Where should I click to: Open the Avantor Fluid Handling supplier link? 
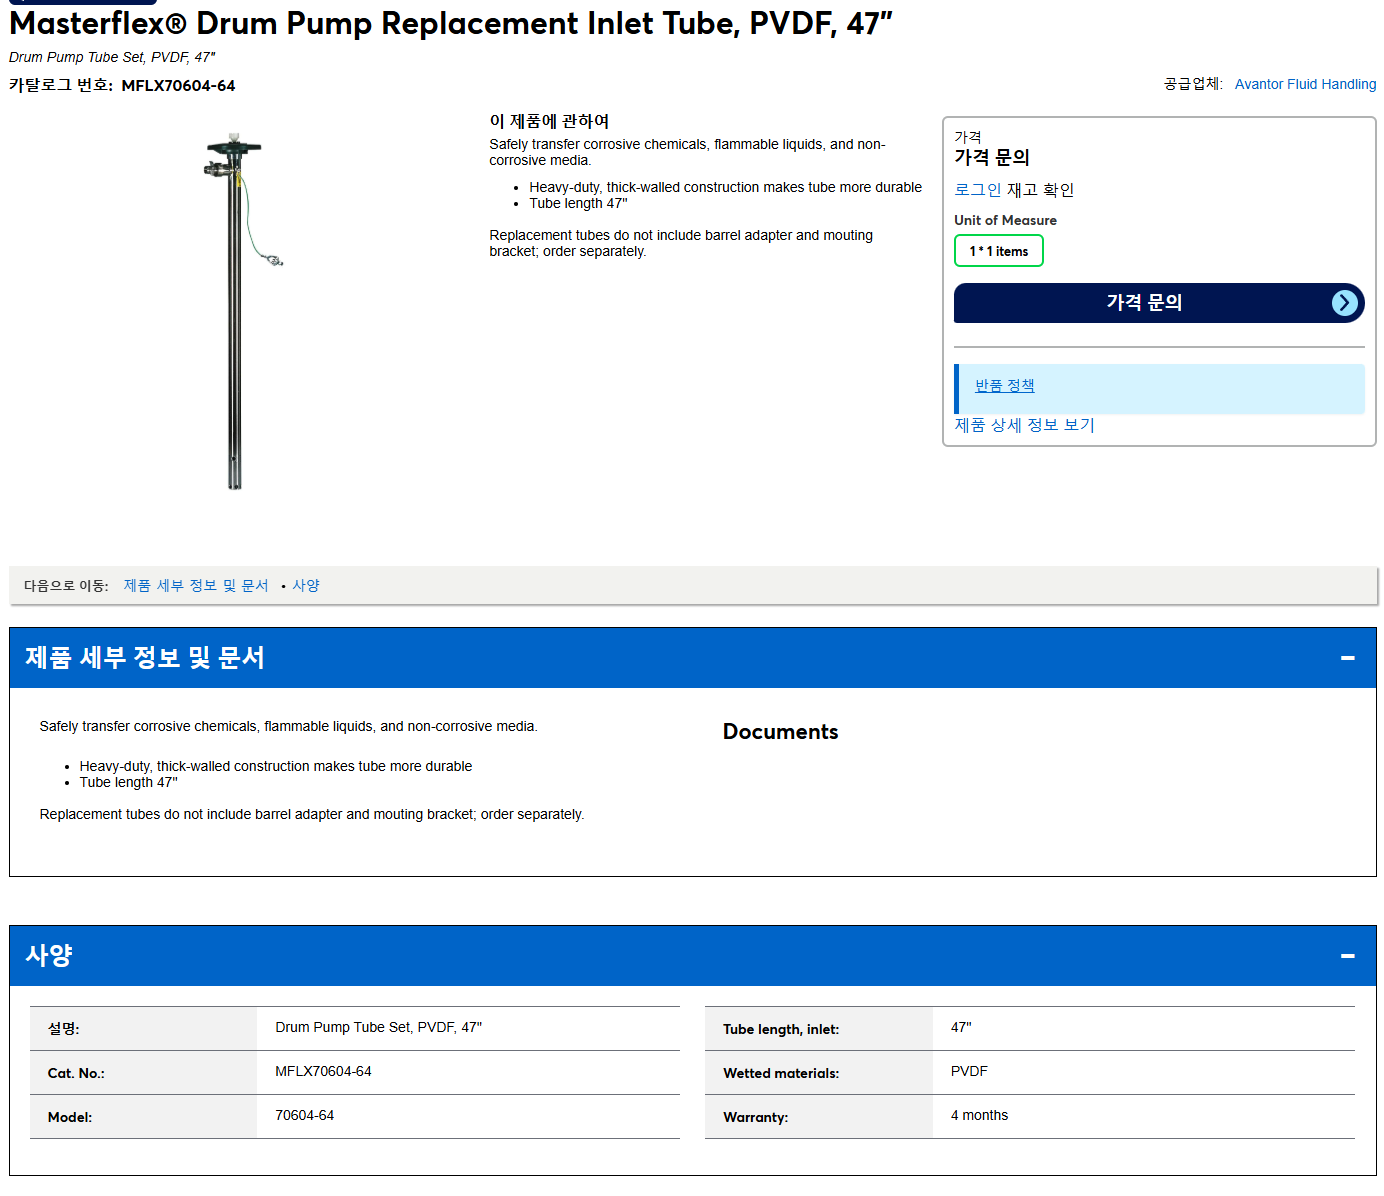point(1305,84)
